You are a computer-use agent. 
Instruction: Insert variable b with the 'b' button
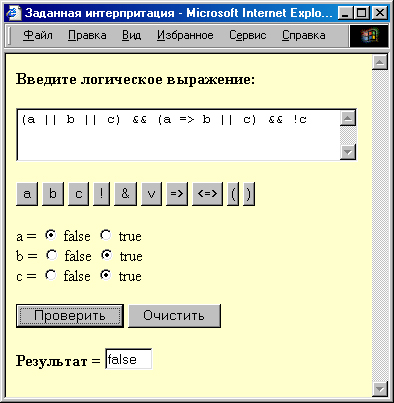(x=53, y=194)
